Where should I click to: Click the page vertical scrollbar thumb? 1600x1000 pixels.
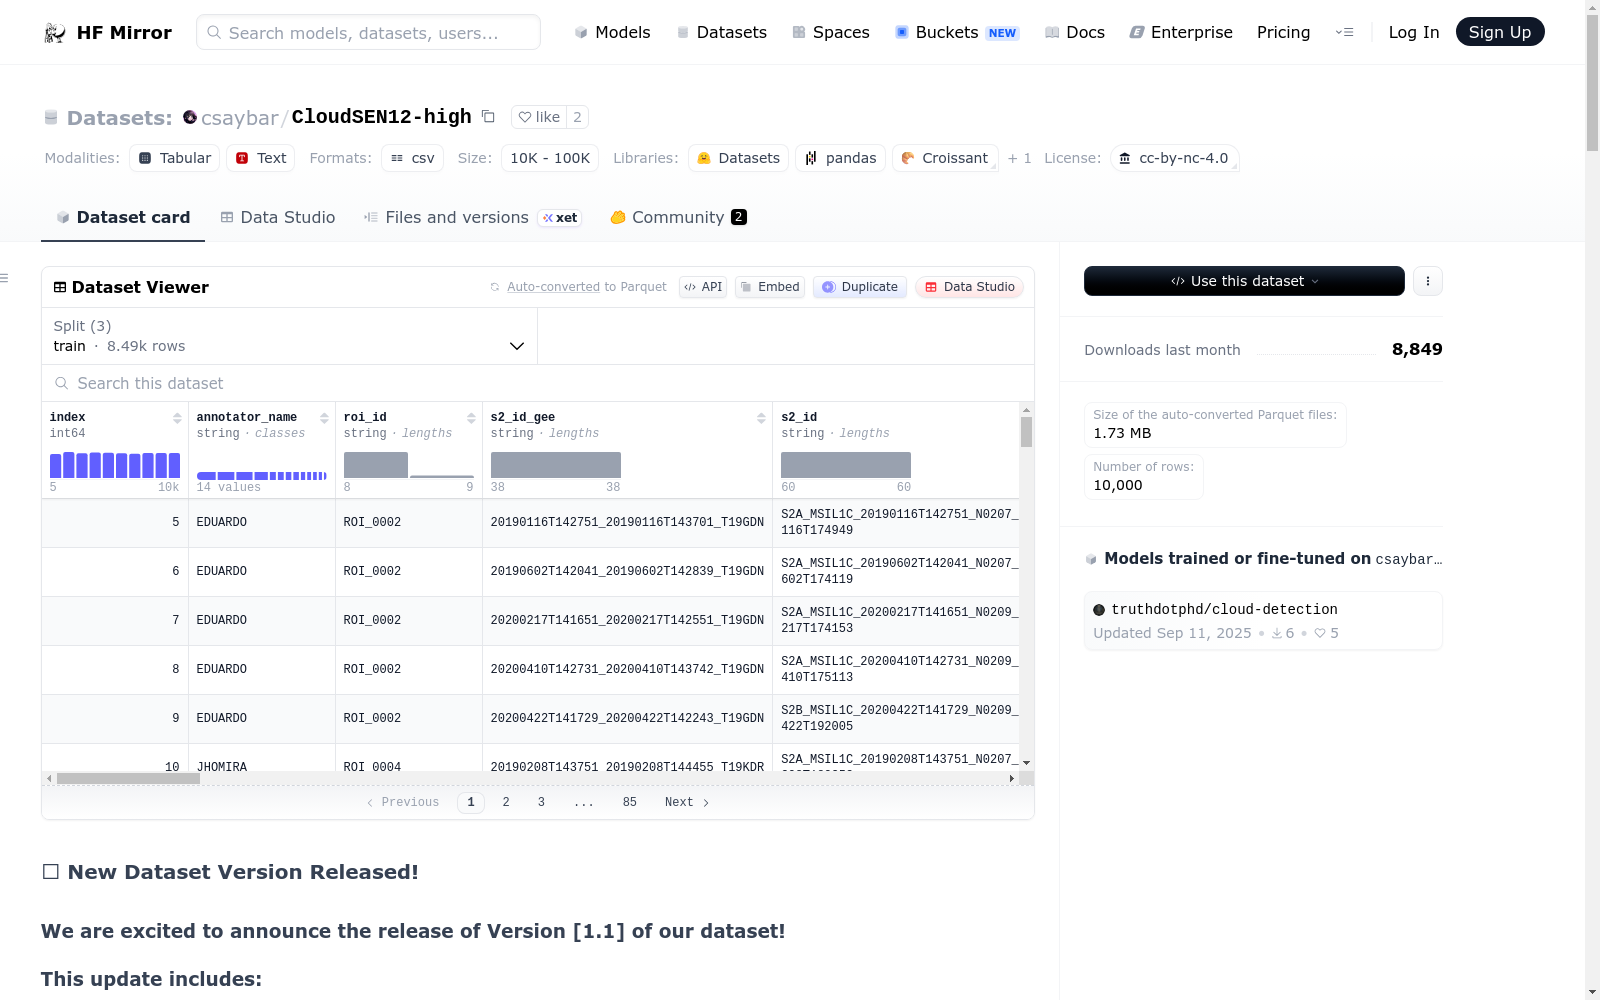click(1592, 83)
